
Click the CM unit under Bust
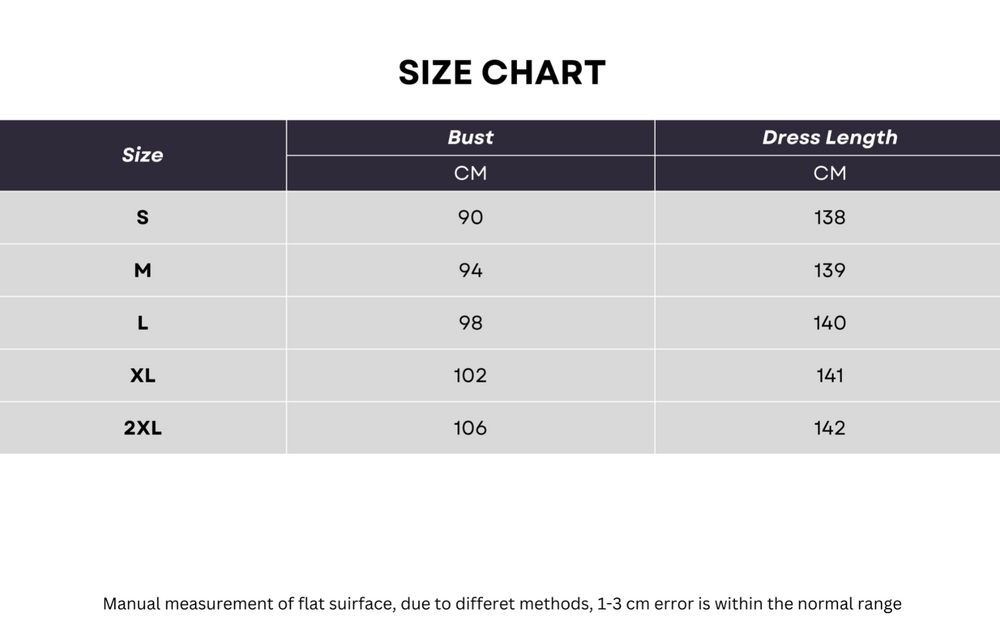click(471, 173)
